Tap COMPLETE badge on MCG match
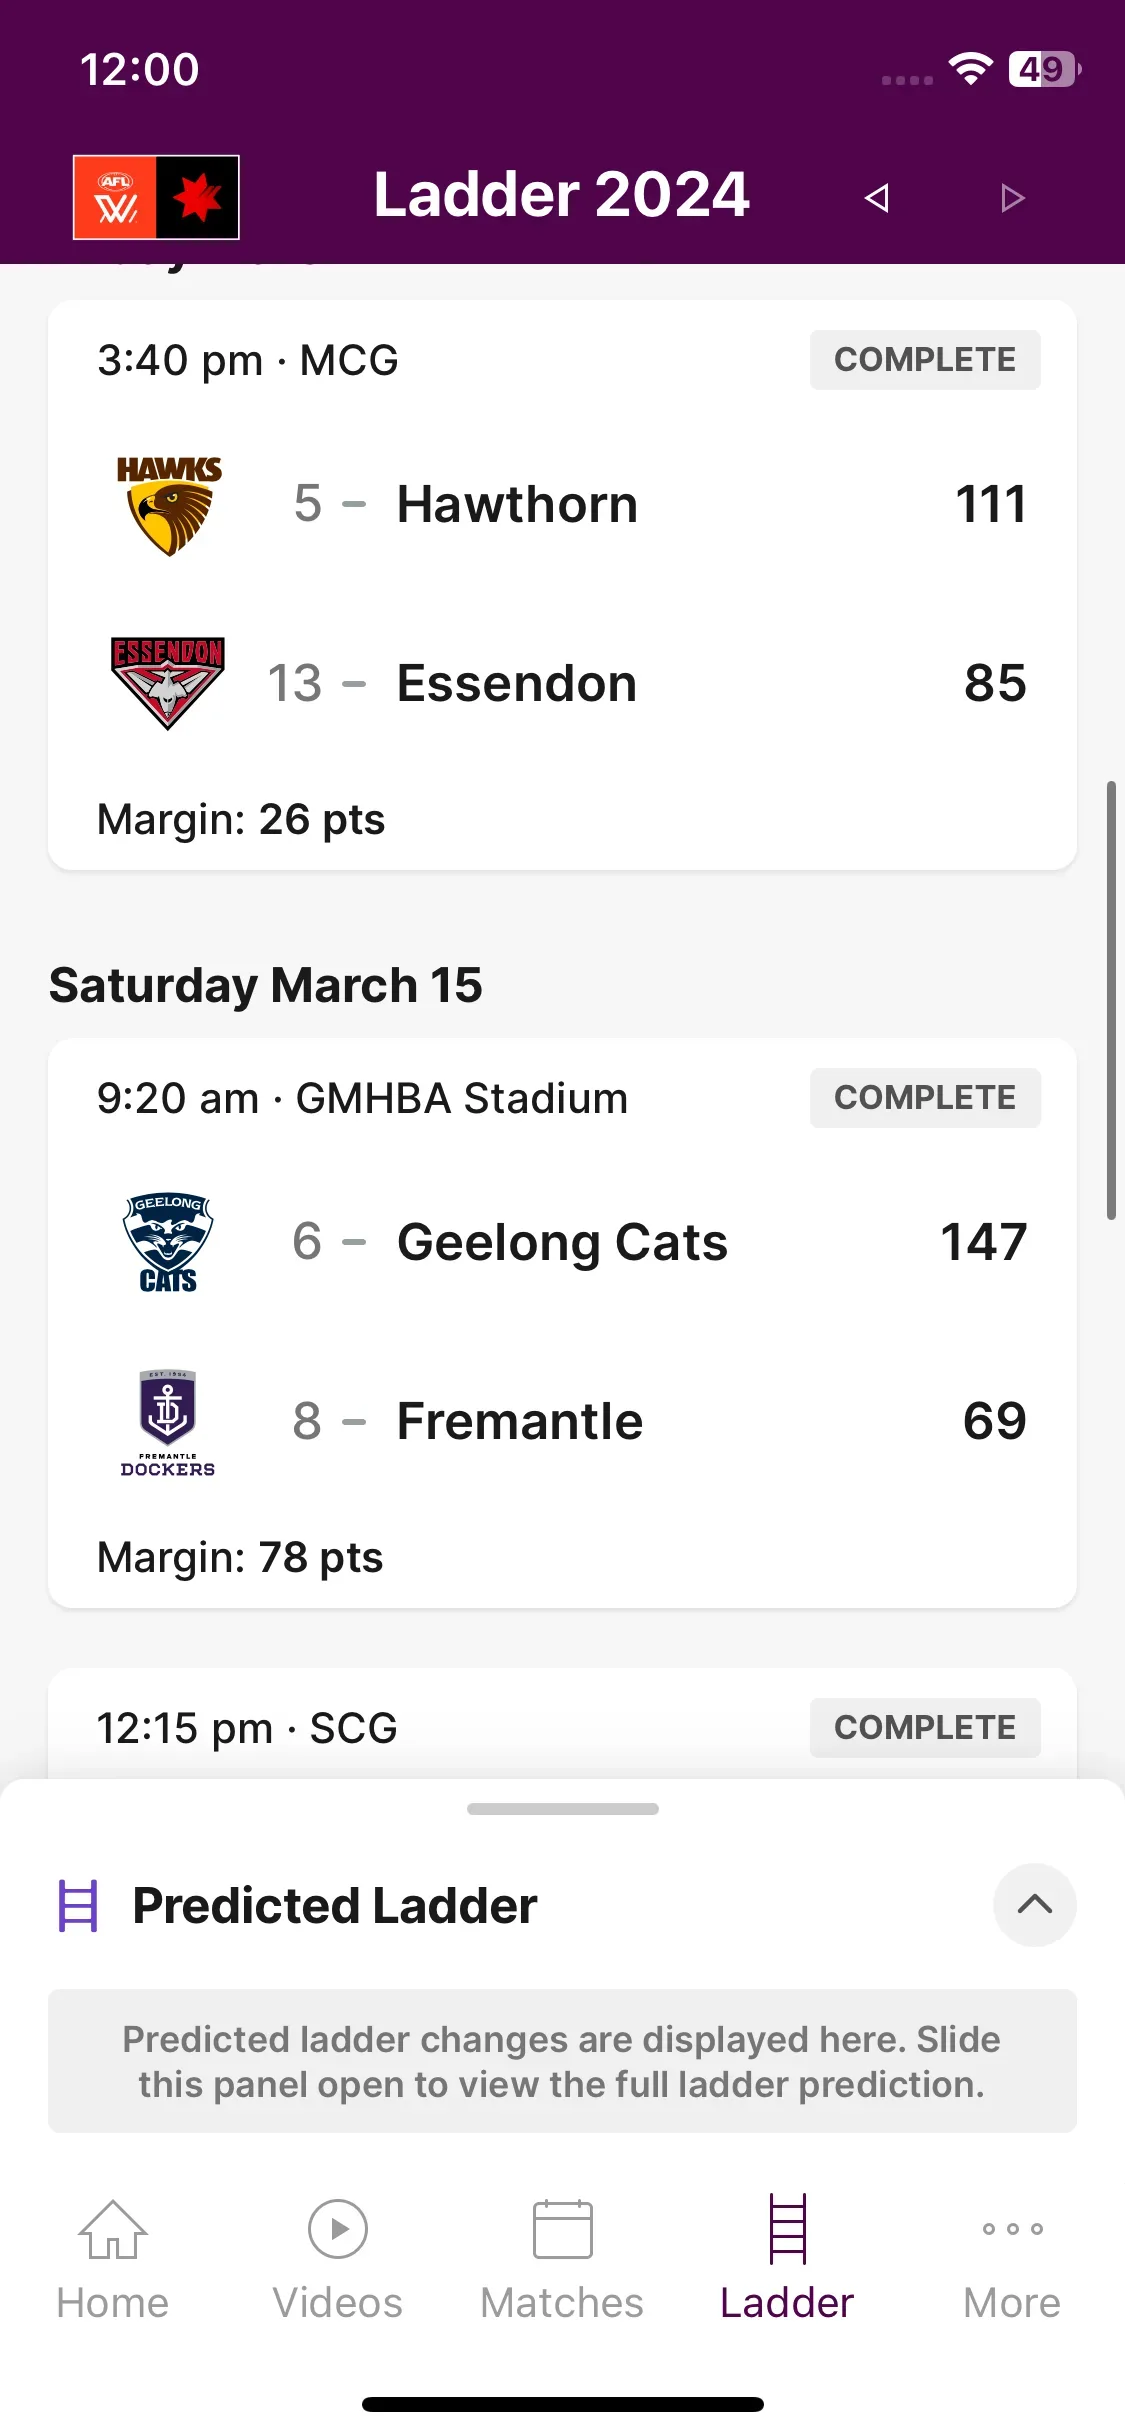The image size is (1125, 2436). 925,360
